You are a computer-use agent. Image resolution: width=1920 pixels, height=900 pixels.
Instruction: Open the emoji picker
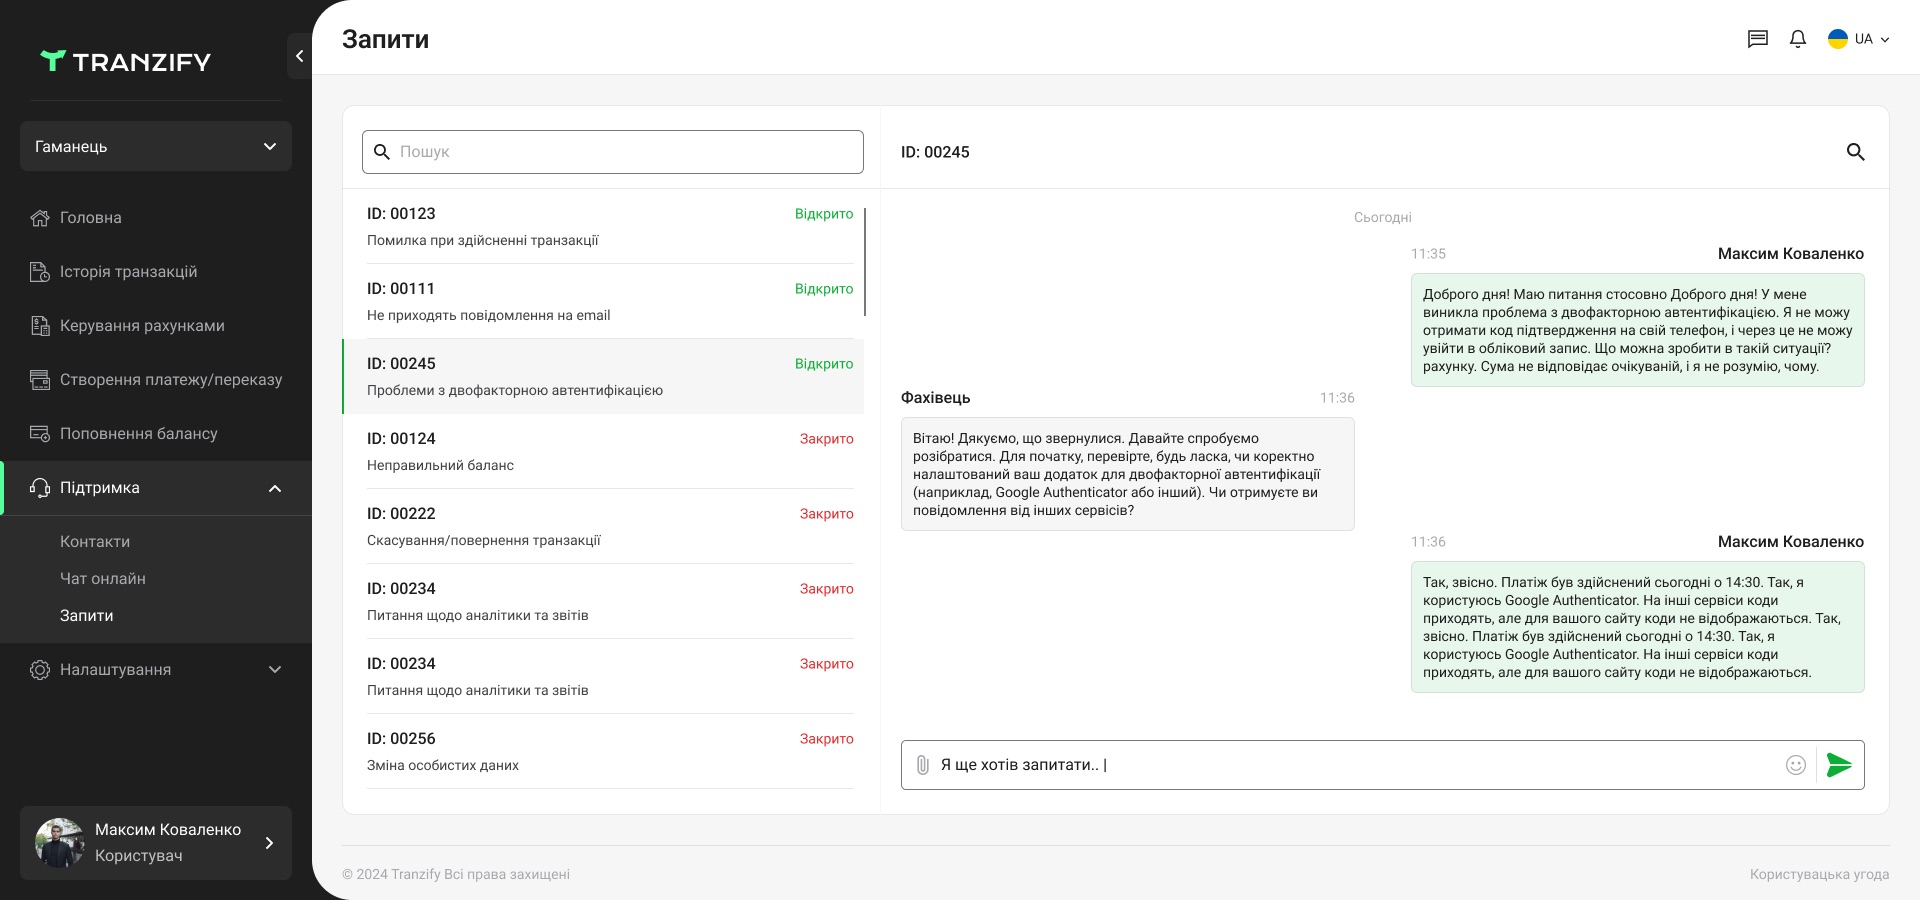click(x=1796, y=765)
